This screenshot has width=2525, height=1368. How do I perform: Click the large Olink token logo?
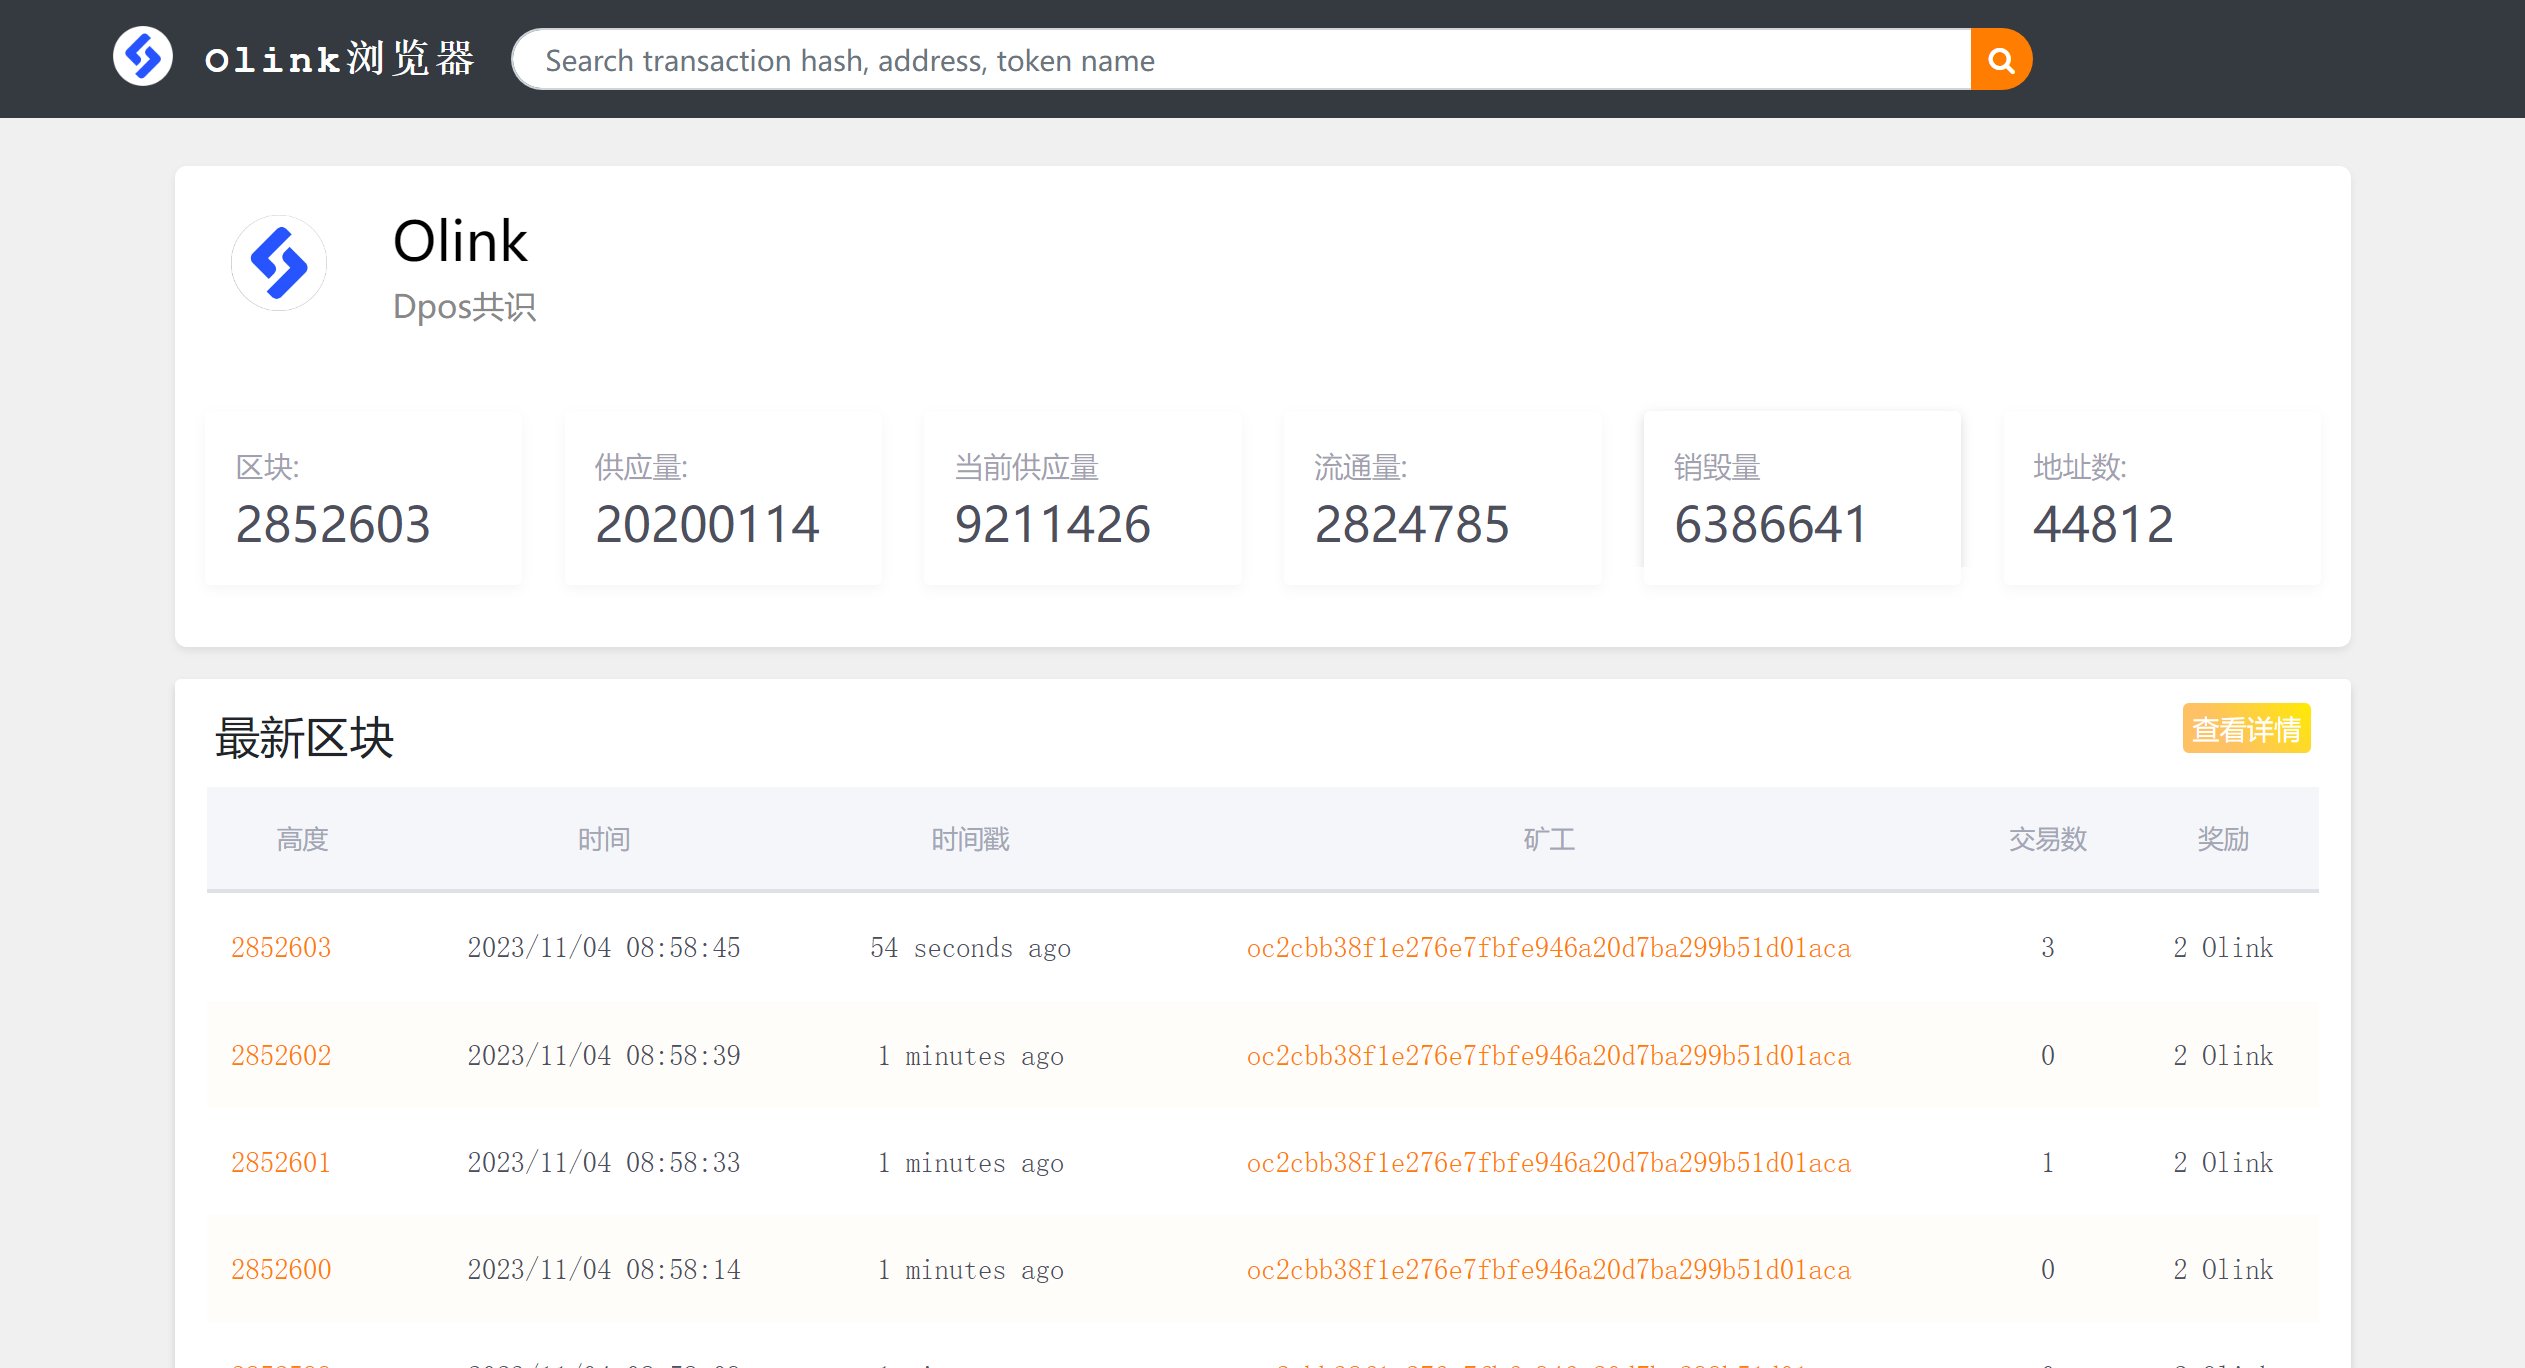point(279,264)
